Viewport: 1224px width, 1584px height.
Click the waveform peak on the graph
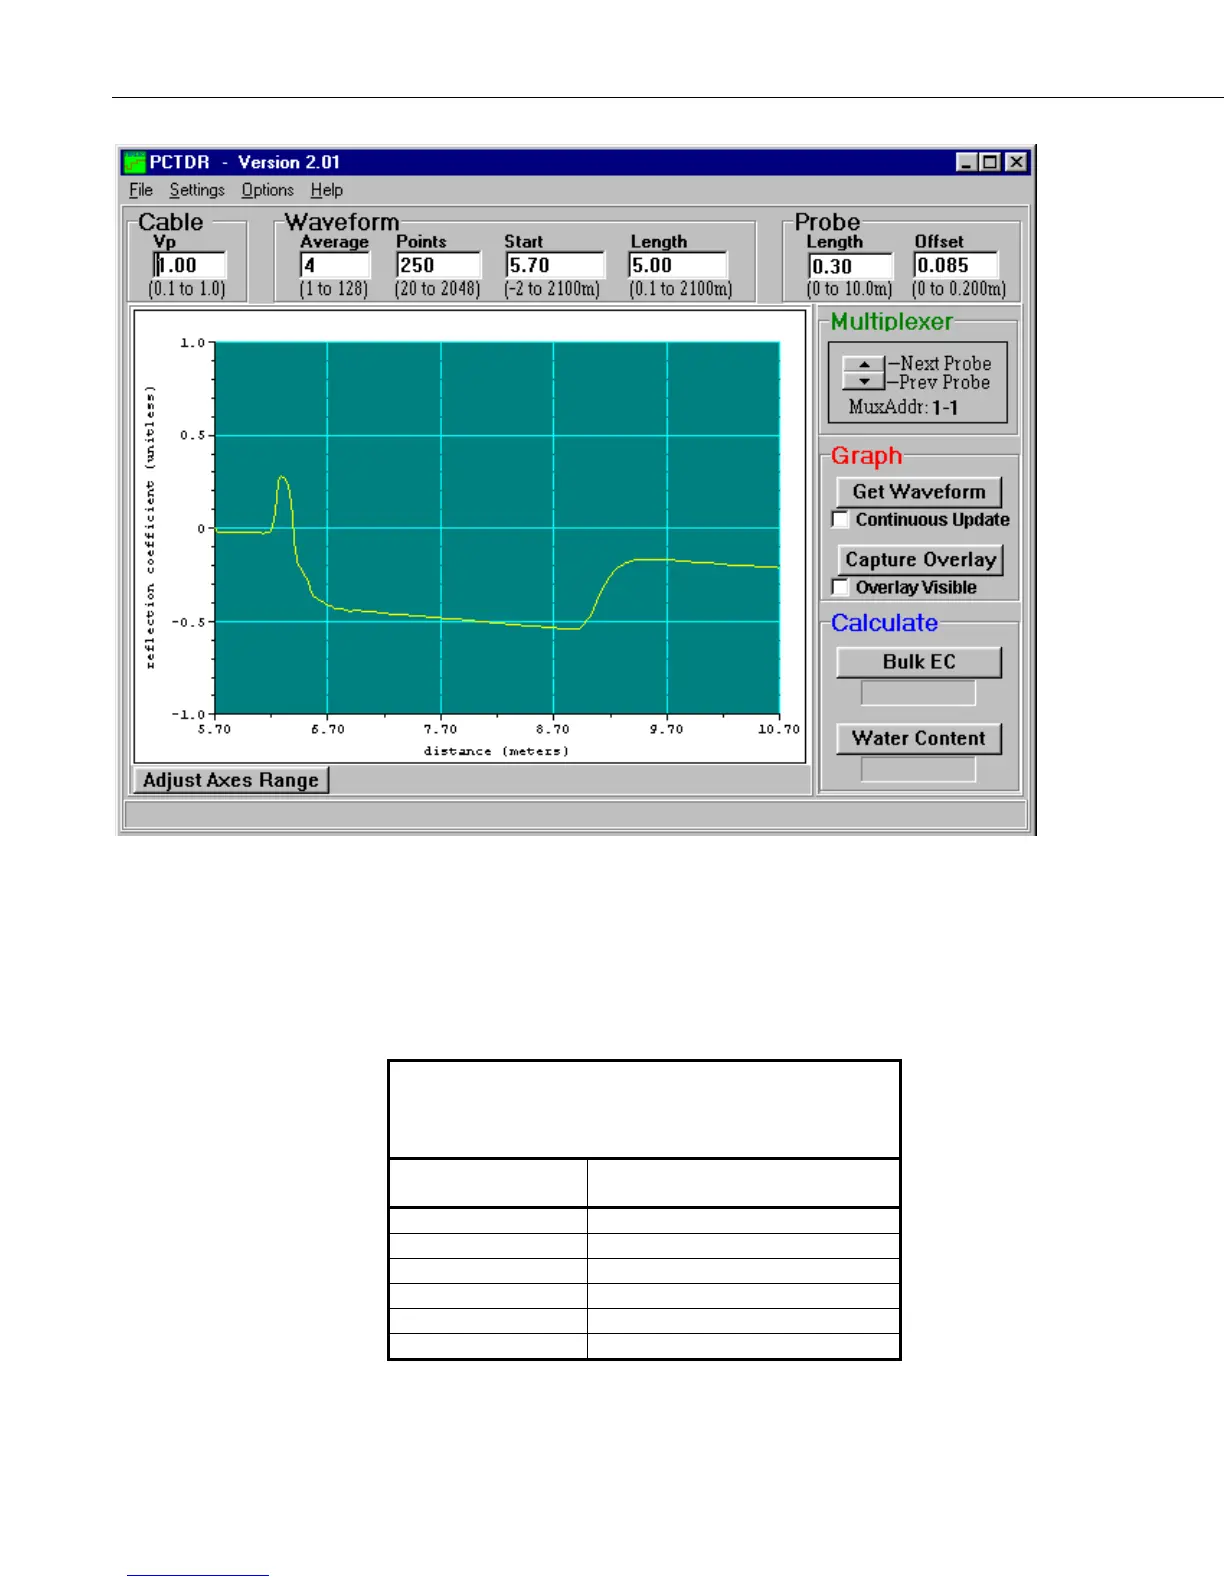click(282, 478)
